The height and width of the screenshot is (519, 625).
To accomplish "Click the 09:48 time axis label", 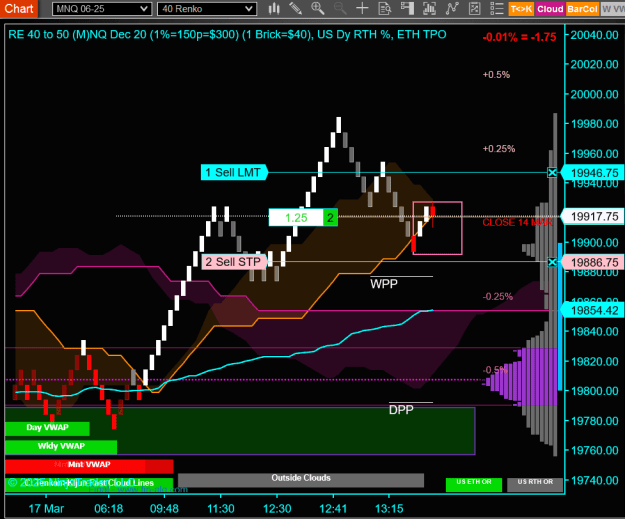I will (x=164, y=509).
